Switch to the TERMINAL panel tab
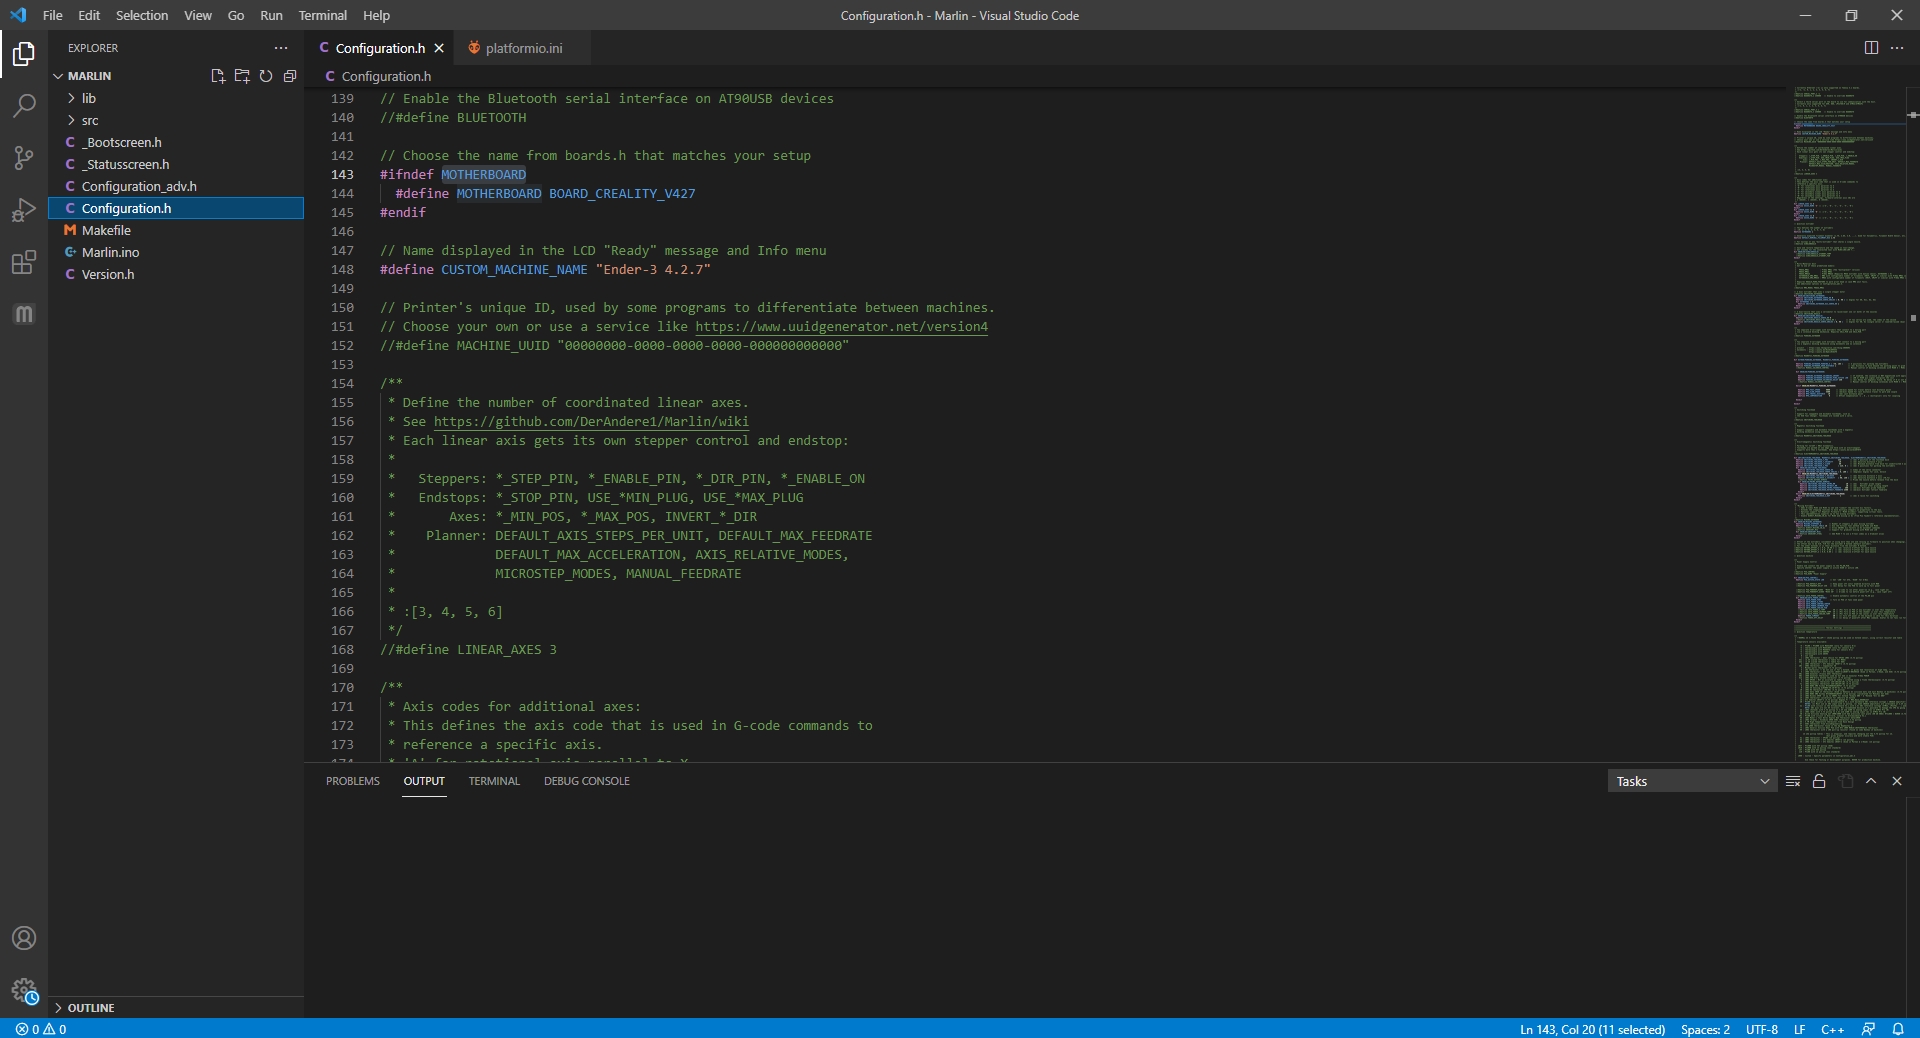Screen dimensions: 1920x1038 coord(494,781)
